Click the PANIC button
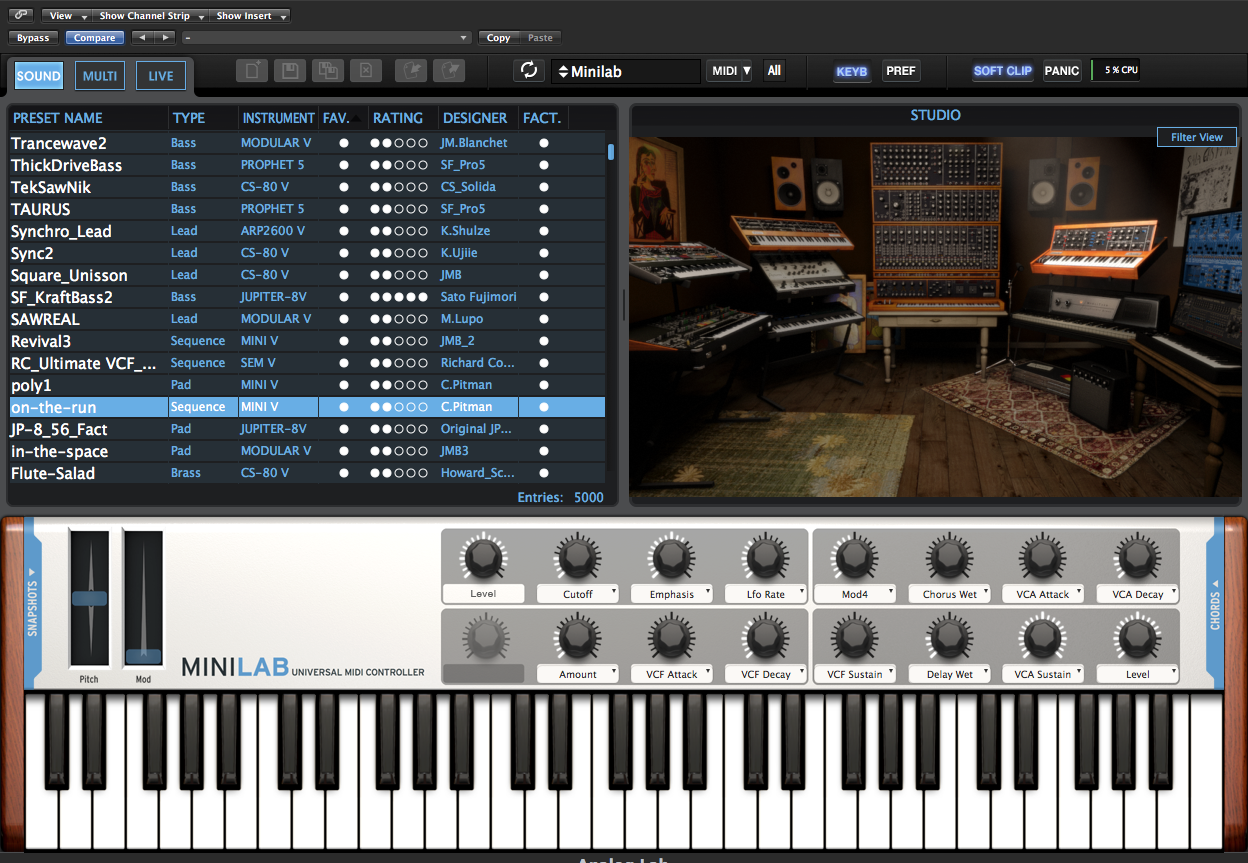The width and height of the screenshot is (1248, 863). point(1062,71)
